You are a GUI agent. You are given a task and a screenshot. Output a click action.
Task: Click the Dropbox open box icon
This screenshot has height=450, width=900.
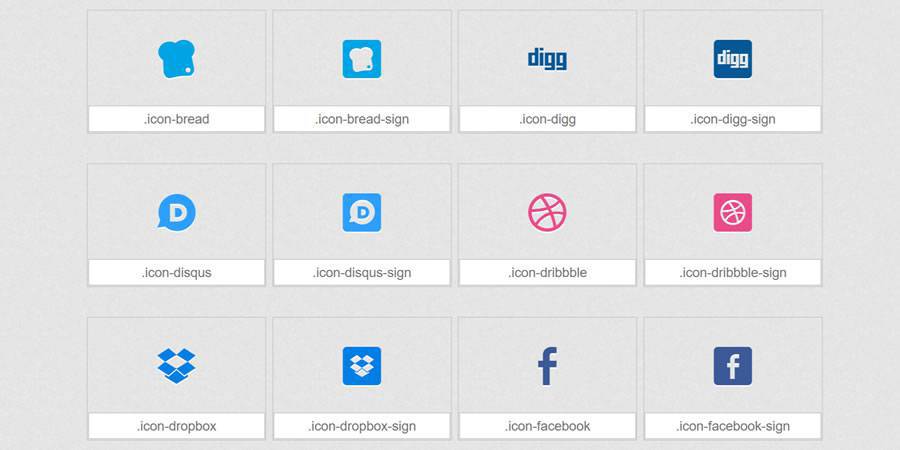tap(176, 366)
